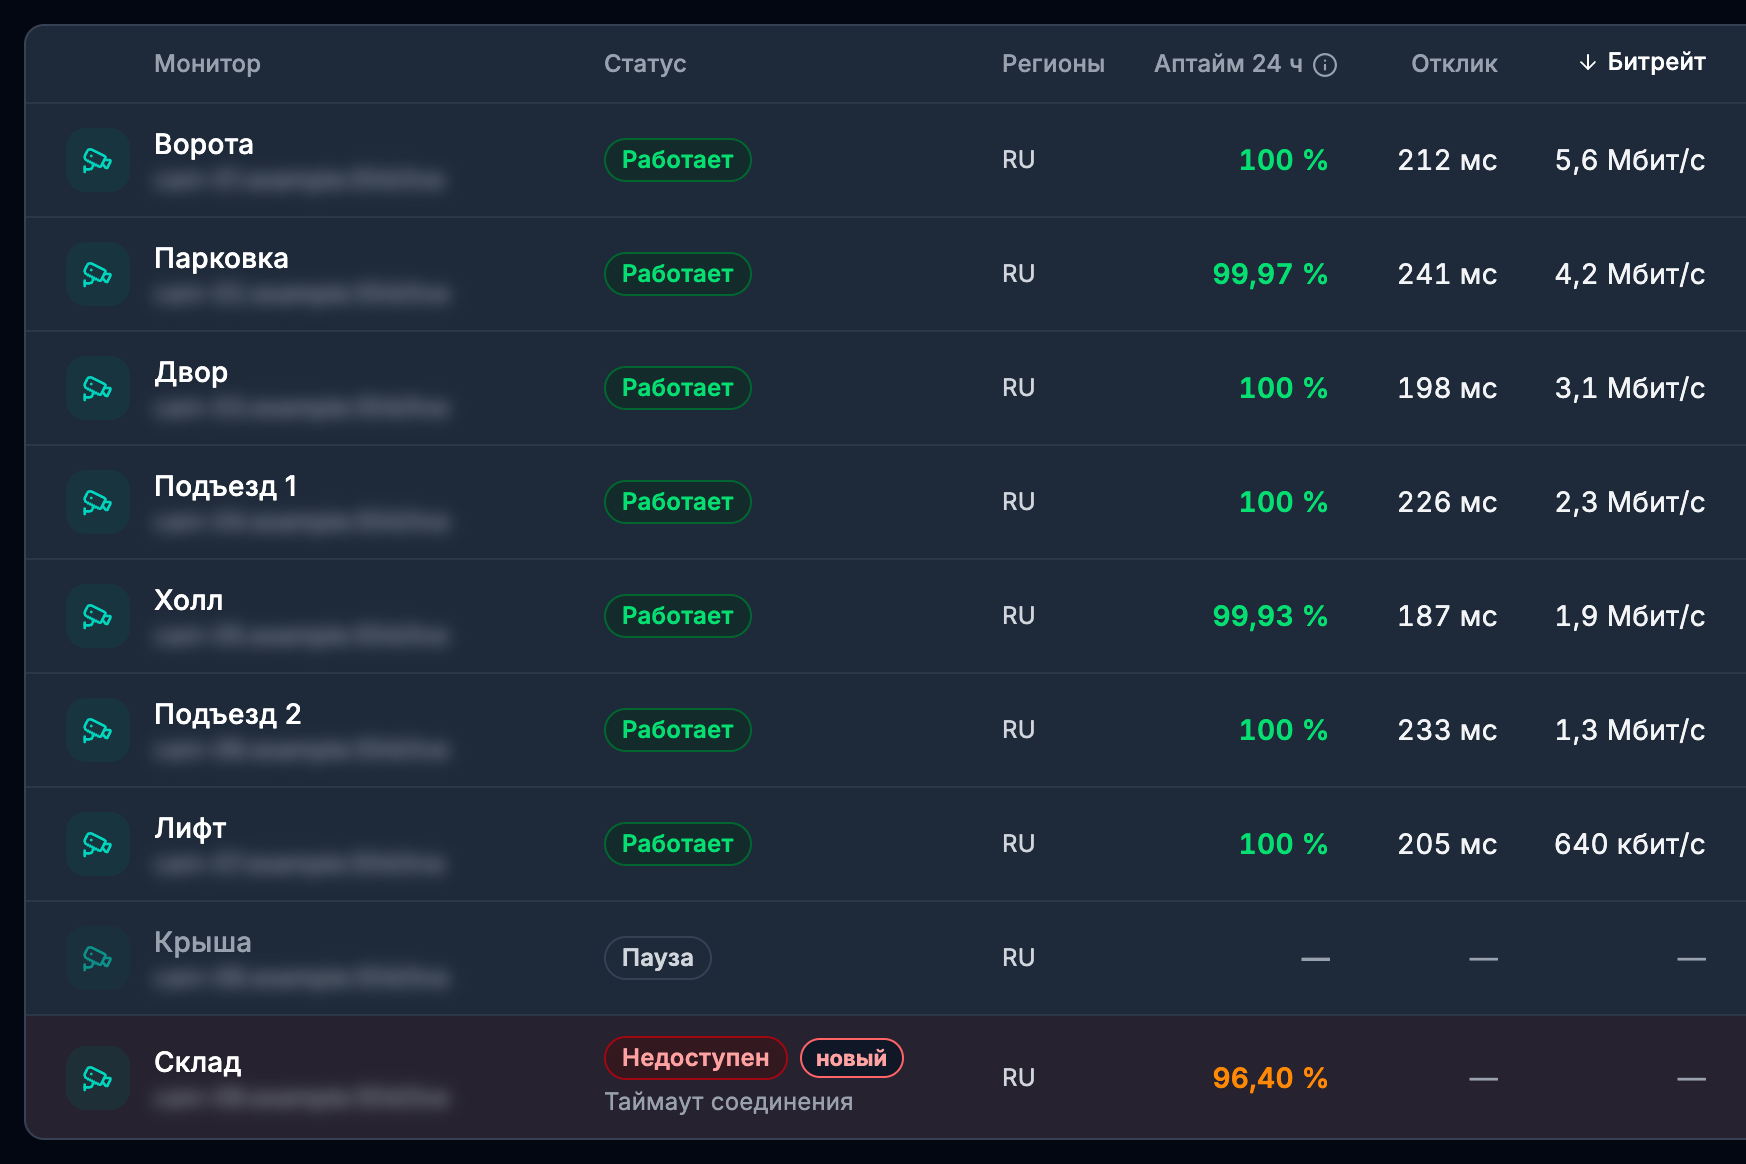The height and width of the screenshot is (1164, 1746).
Task: Select the Подъезд 1 monitor name
Action: [x=226, y=486]
